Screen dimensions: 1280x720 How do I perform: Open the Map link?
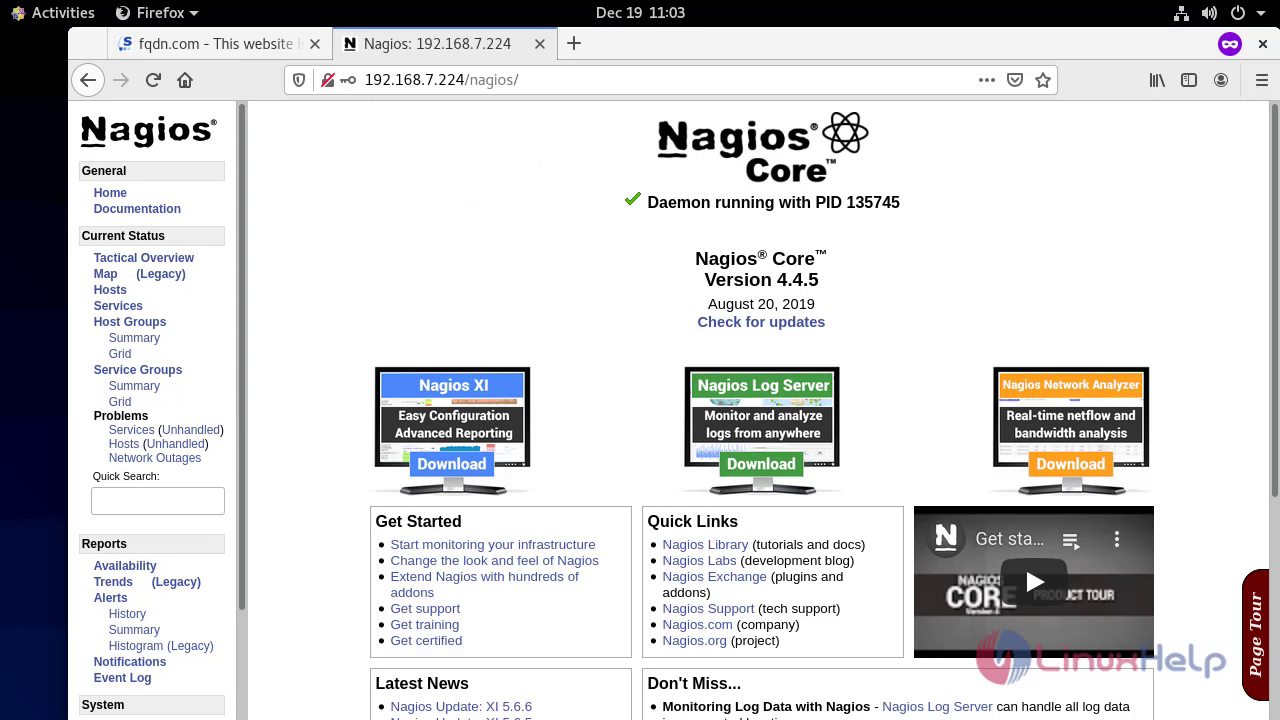105,274
